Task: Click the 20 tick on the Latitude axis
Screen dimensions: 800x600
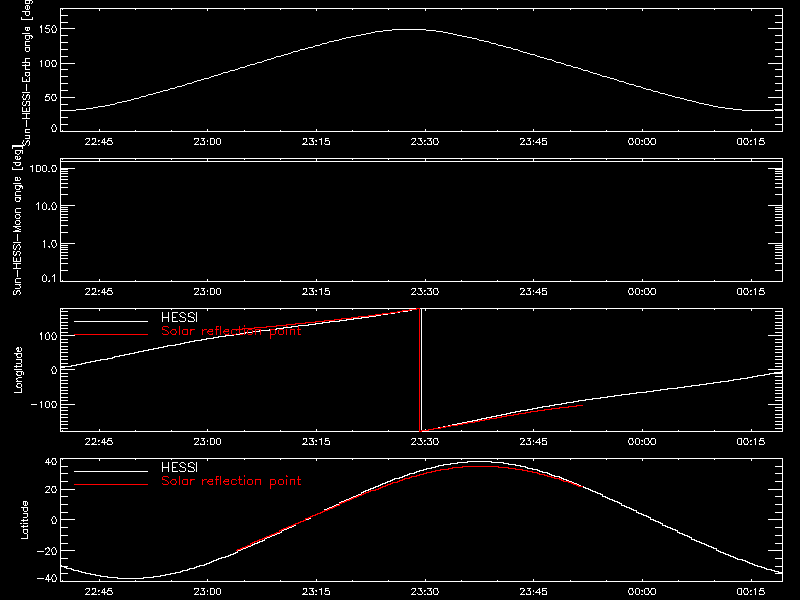Action: 51,490
